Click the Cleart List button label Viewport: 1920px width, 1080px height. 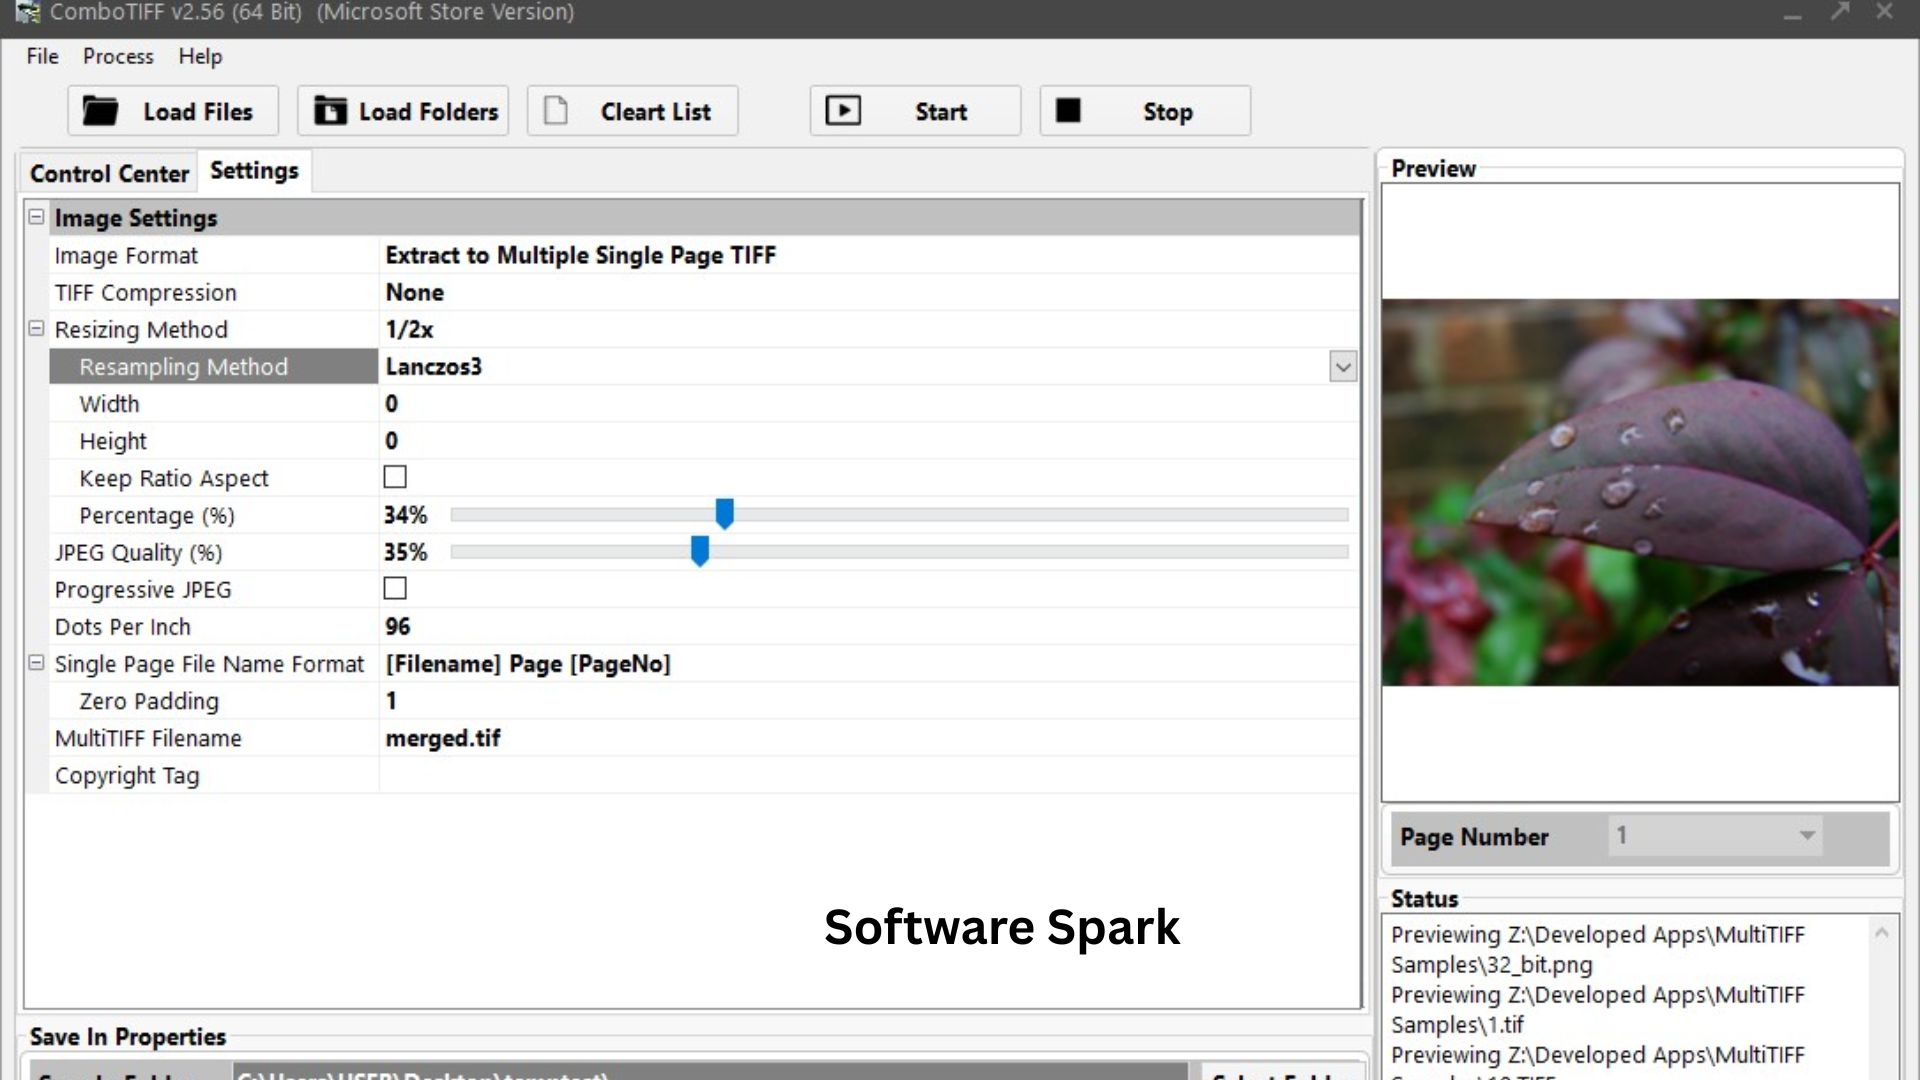656,112
